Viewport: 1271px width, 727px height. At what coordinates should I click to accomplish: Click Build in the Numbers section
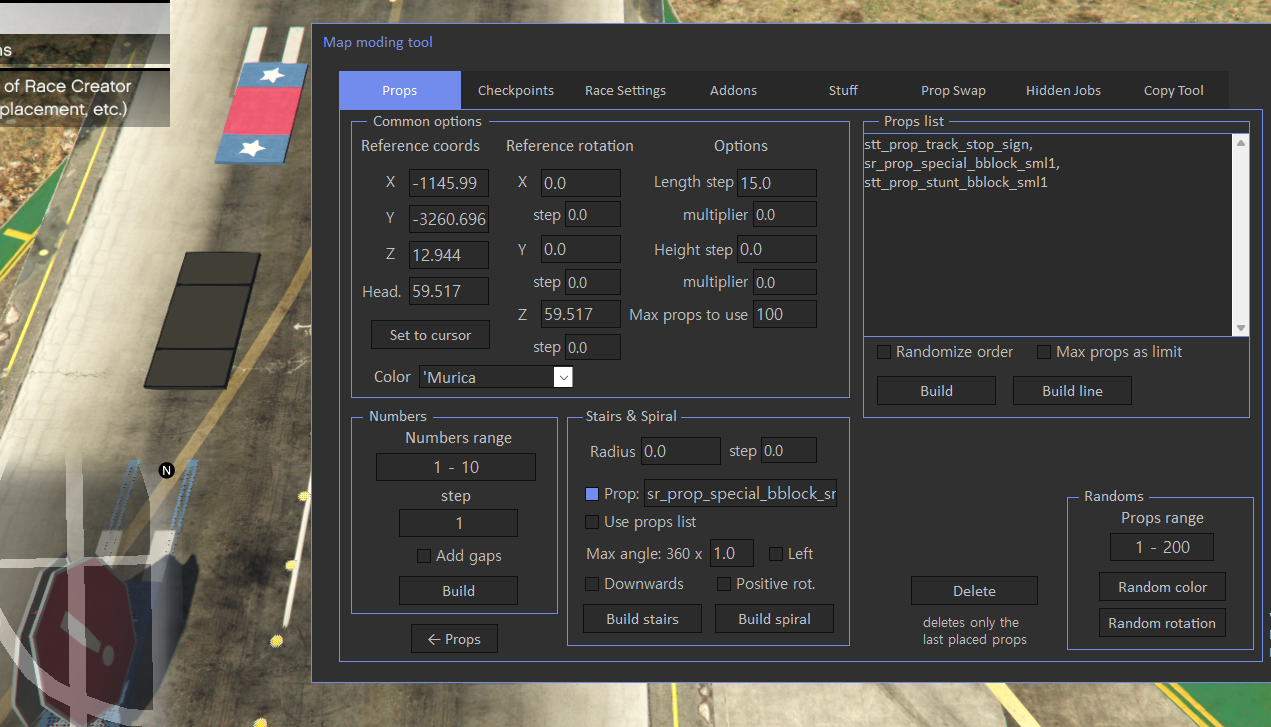tap(458, 591)
